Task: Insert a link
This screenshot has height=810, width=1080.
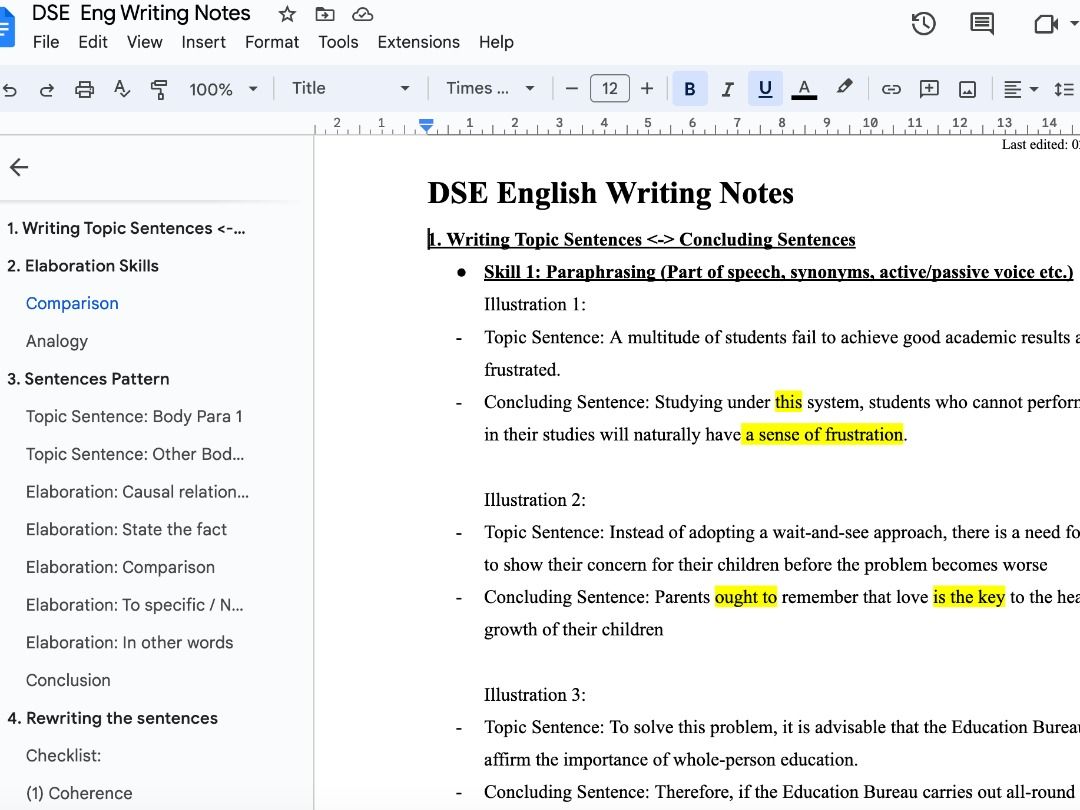Action: click(x=891, y=88)
